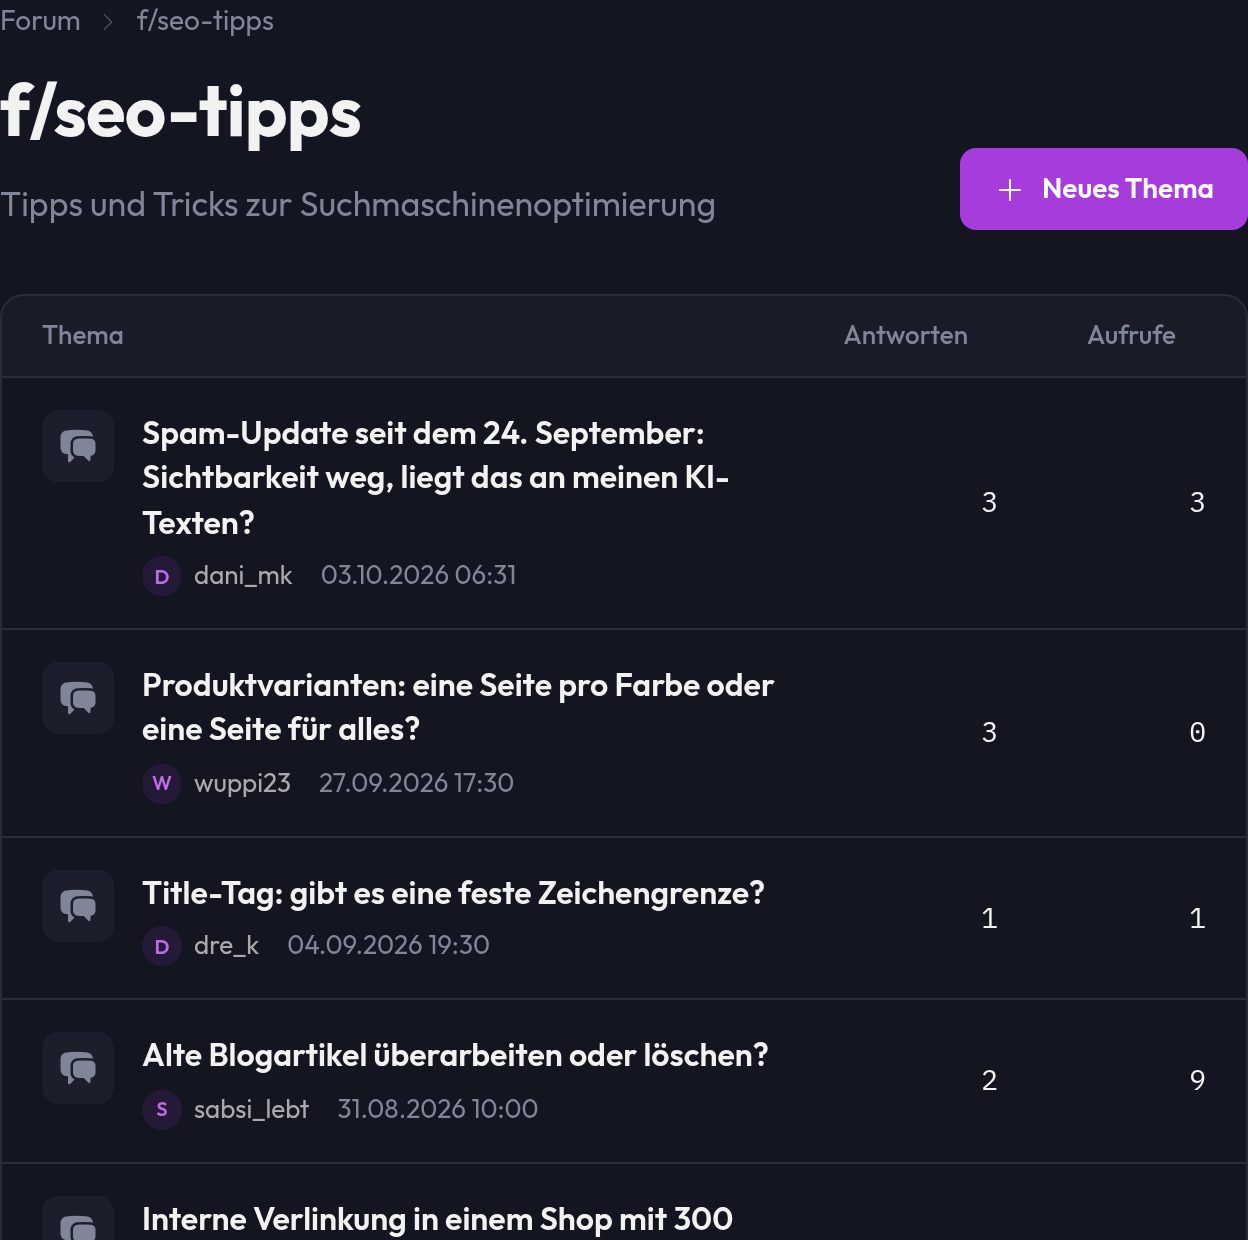Viewport: 1248px width, 1240px height.
Task: Open dre_k avatar badge
Action: click(162, 946)
